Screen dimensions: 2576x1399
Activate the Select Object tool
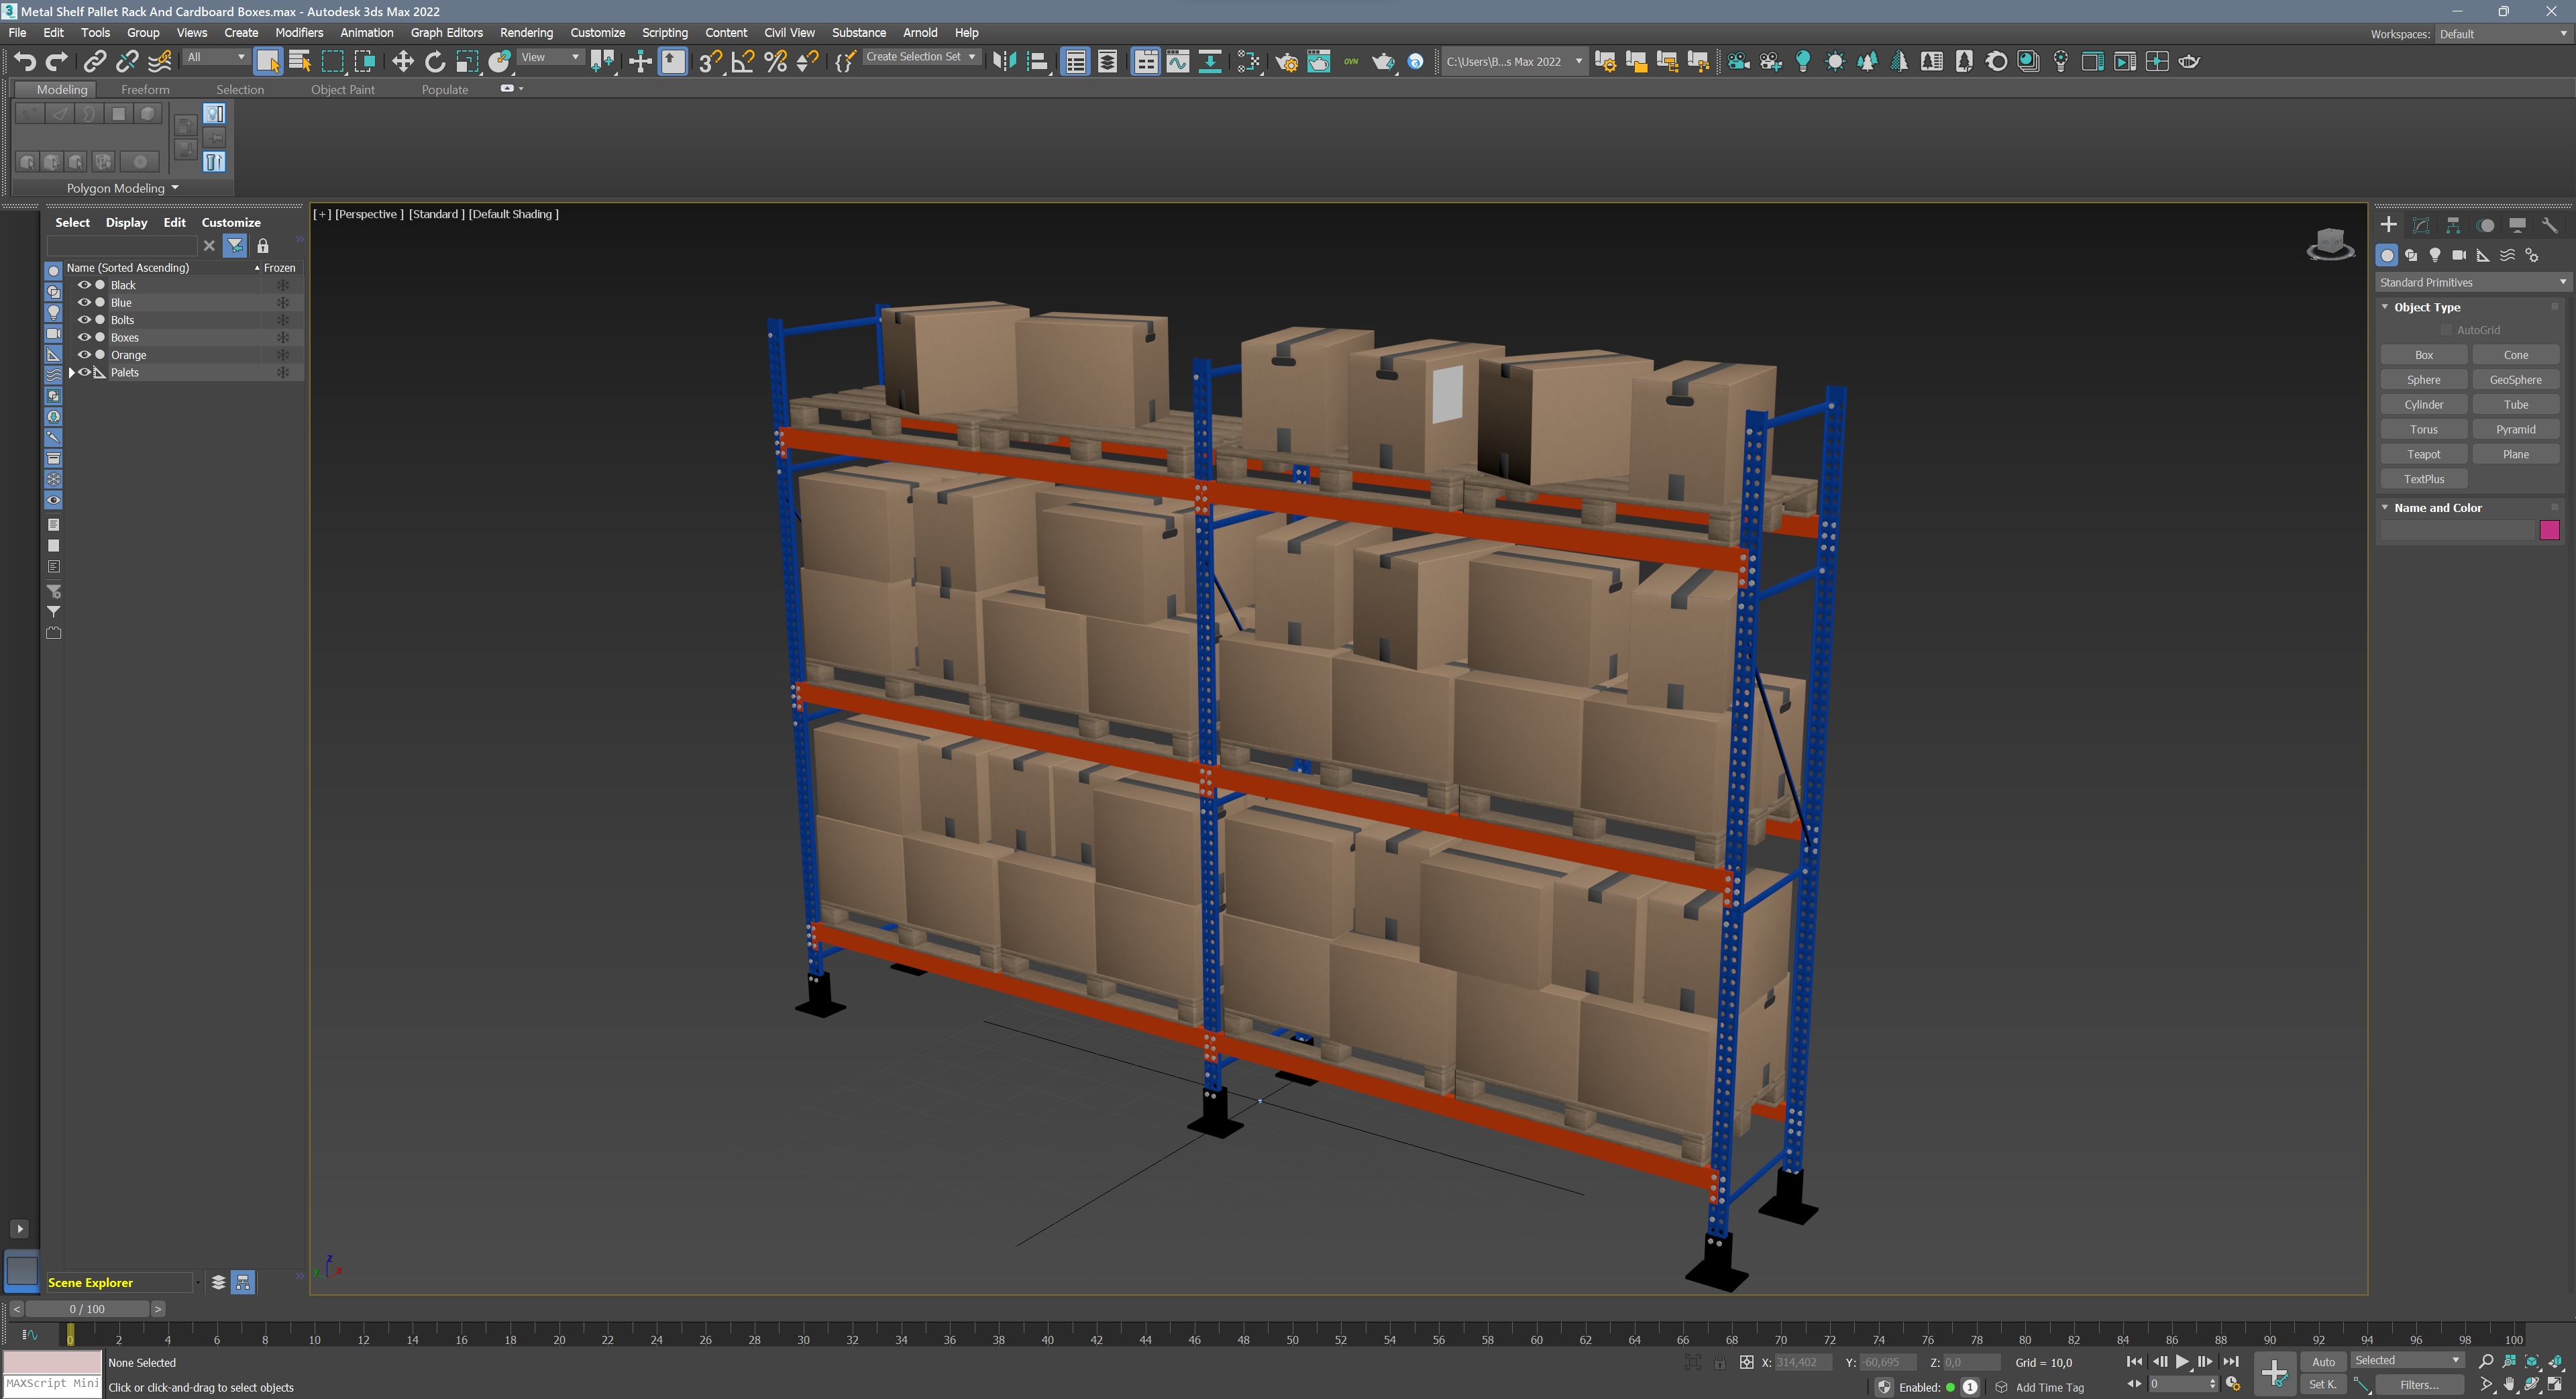coord(268,62)
